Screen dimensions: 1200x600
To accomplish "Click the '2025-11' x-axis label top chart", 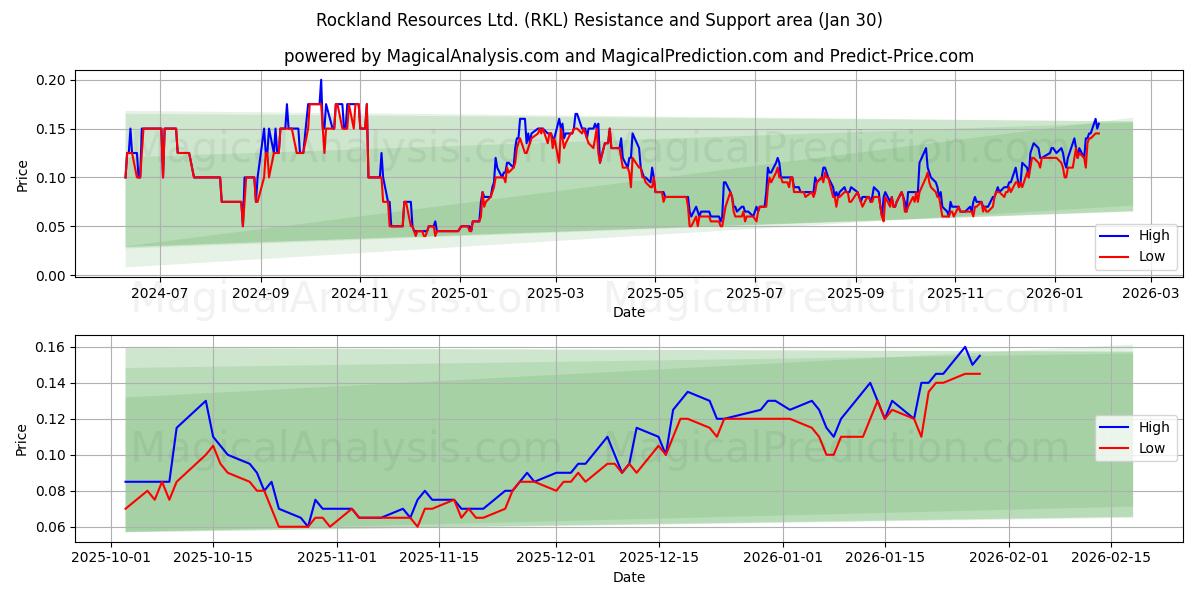I will pyautogui.click(x=955, y=294).
